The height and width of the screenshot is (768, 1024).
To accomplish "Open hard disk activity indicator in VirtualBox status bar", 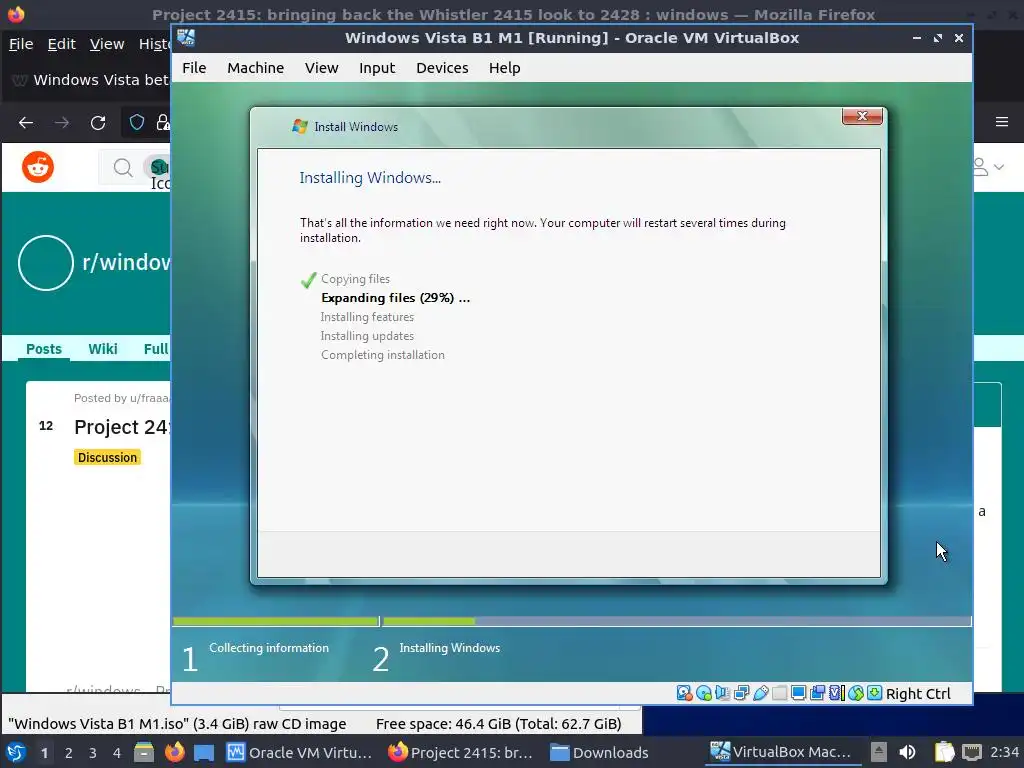I will point(684,694).
